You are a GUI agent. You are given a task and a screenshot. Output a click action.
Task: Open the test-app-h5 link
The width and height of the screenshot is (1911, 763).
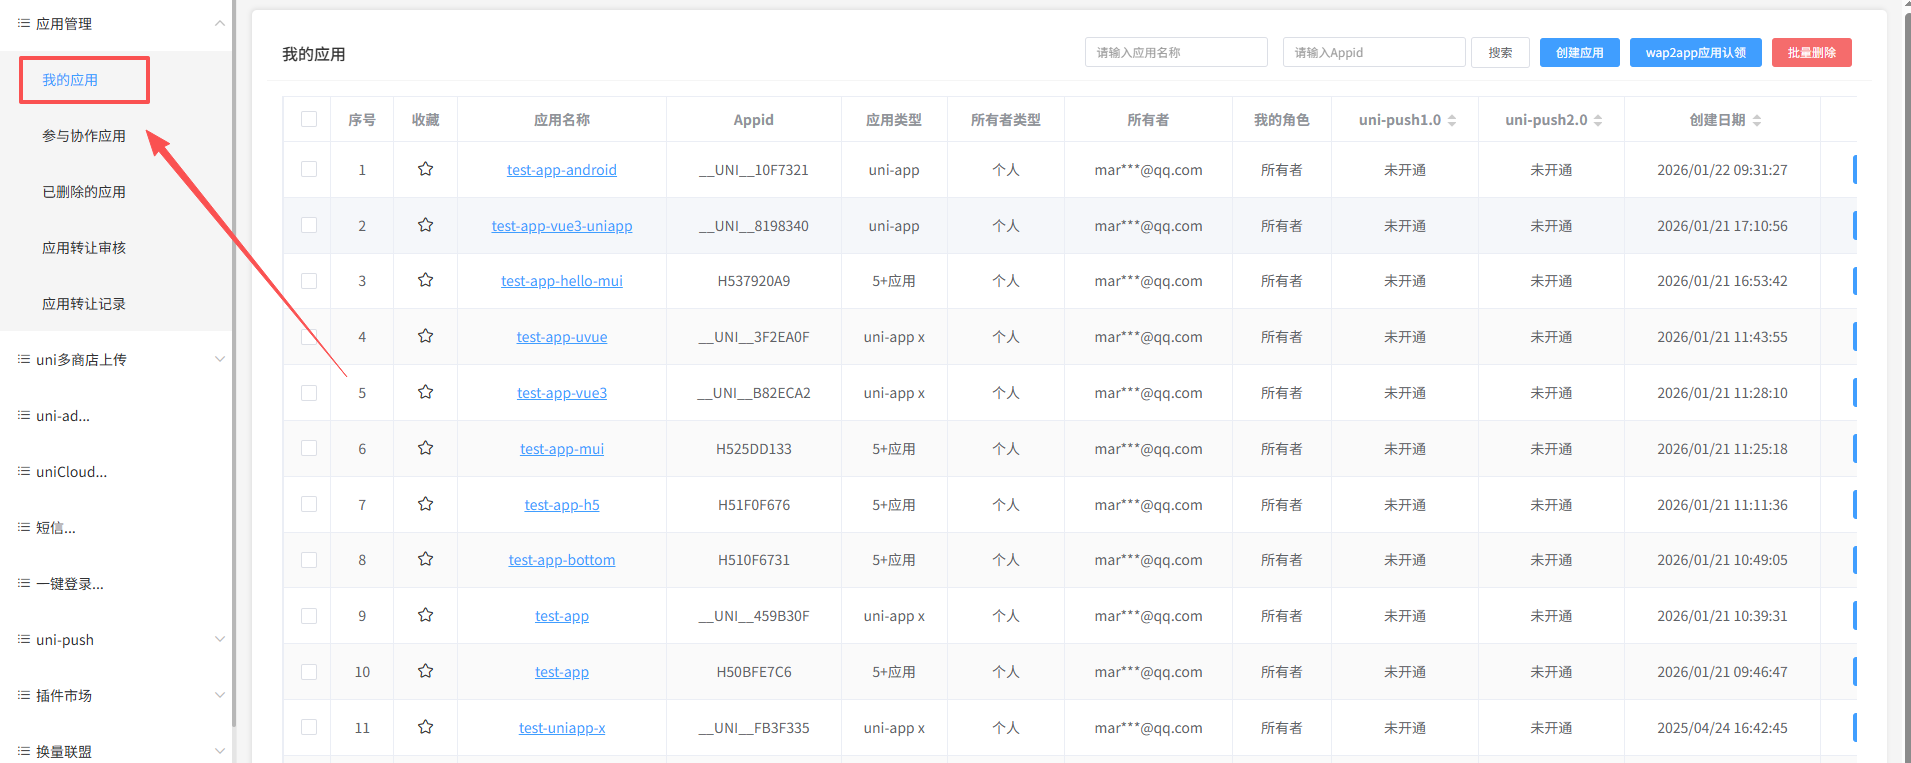pyautogui.click(x=562, y=505)
